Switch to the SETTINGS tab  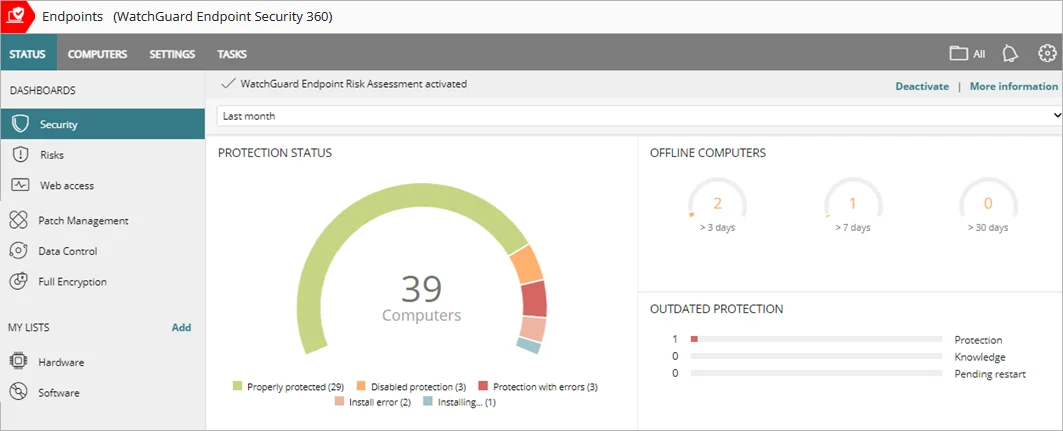pos(172,54)
